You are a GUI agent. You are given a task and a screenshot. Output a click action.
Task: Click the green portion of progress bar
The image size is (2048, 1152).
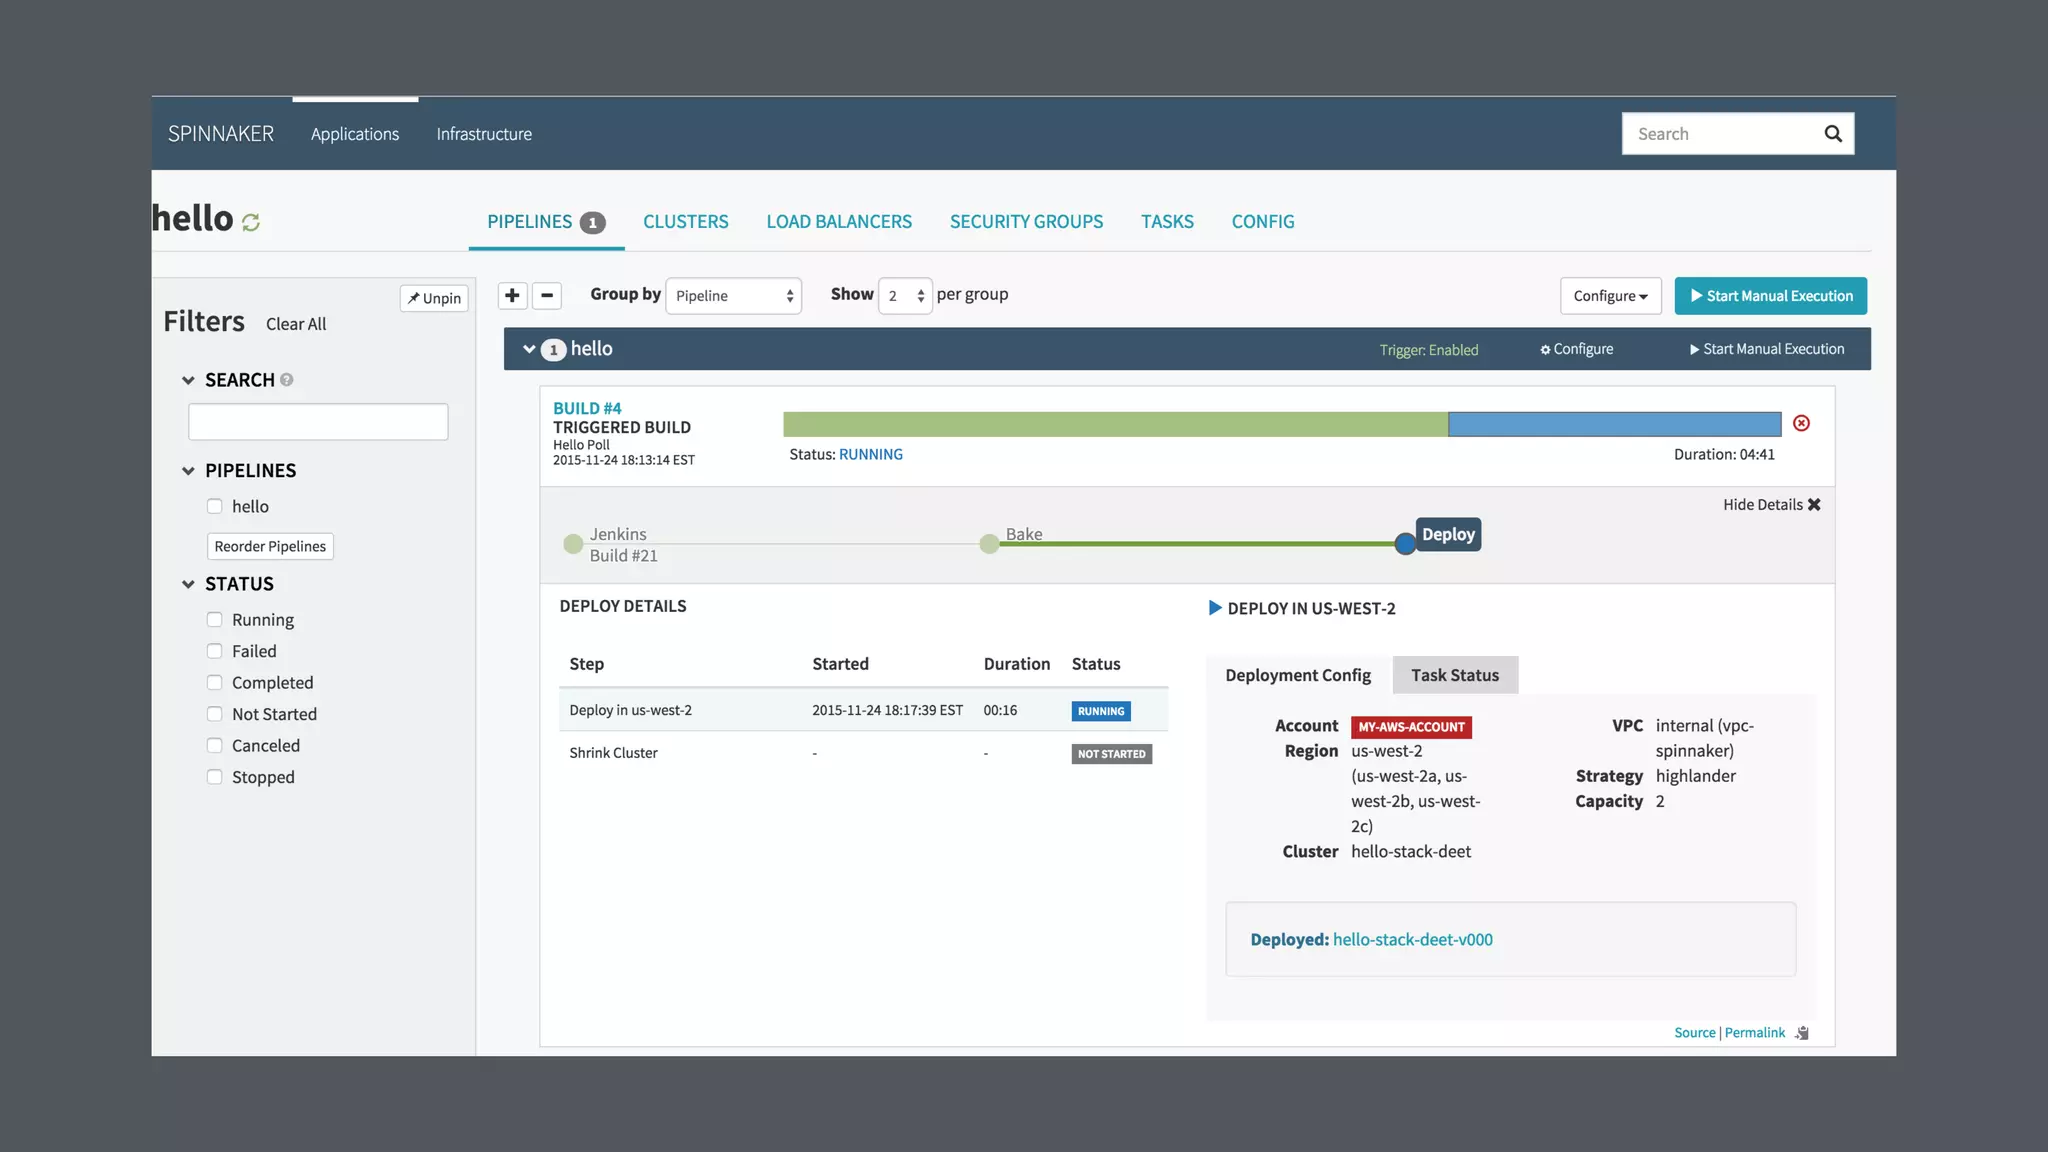point(1114,424)
